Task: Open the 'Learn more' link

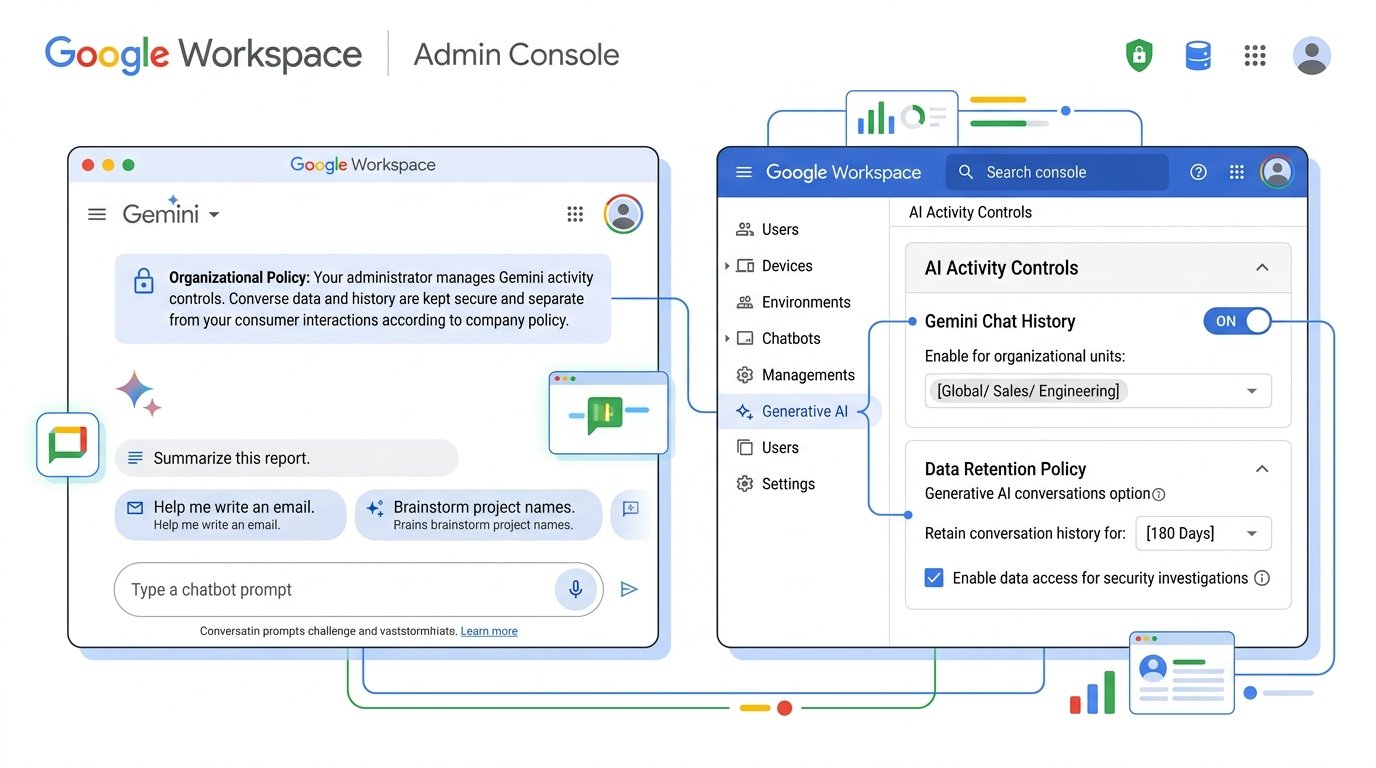Action: (489, 631)
